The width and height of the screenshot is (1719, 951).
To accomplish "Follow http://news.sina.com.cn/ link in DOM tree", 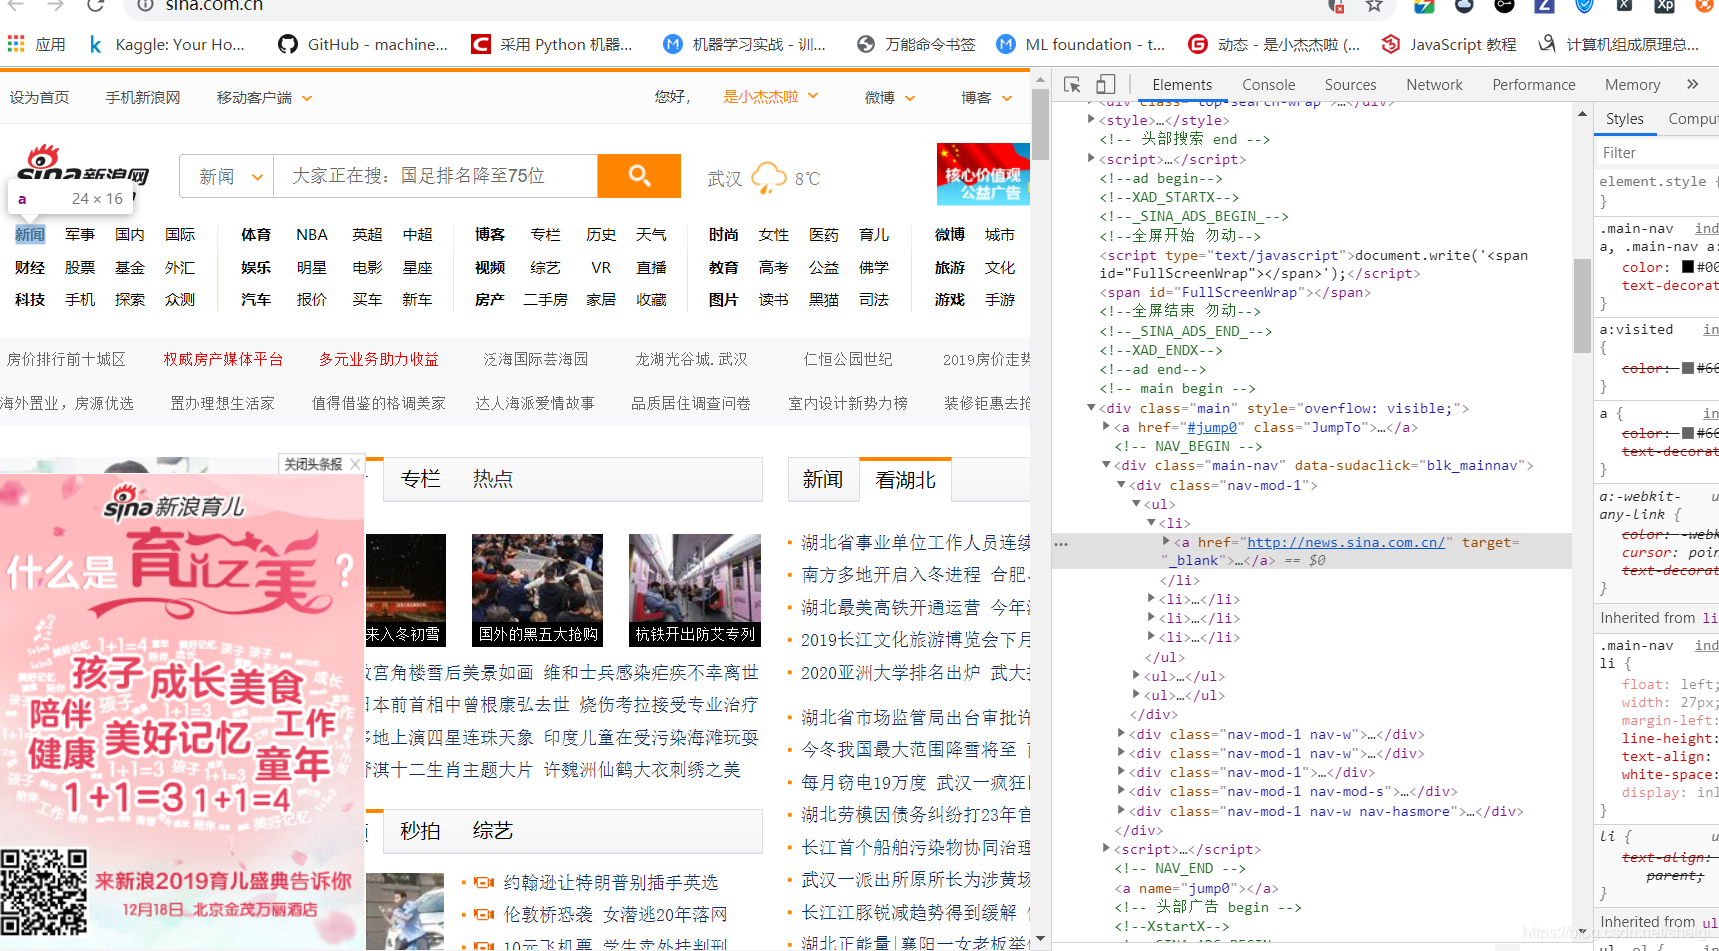I will pos(1345,542).
